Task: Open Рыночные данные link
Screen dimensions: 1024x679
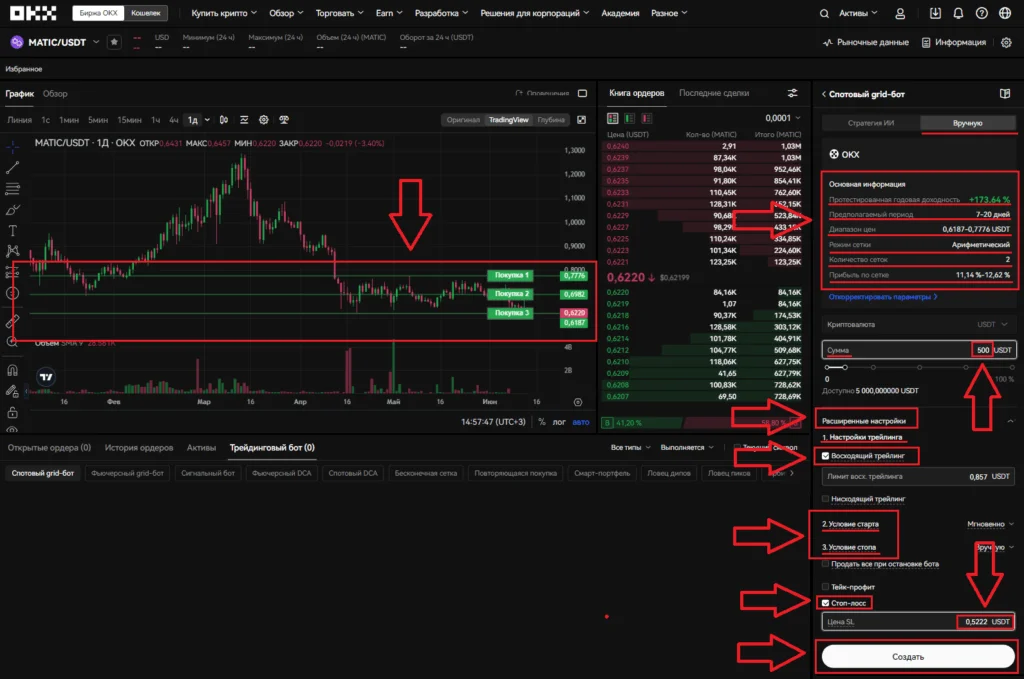Action: (865, 42)
